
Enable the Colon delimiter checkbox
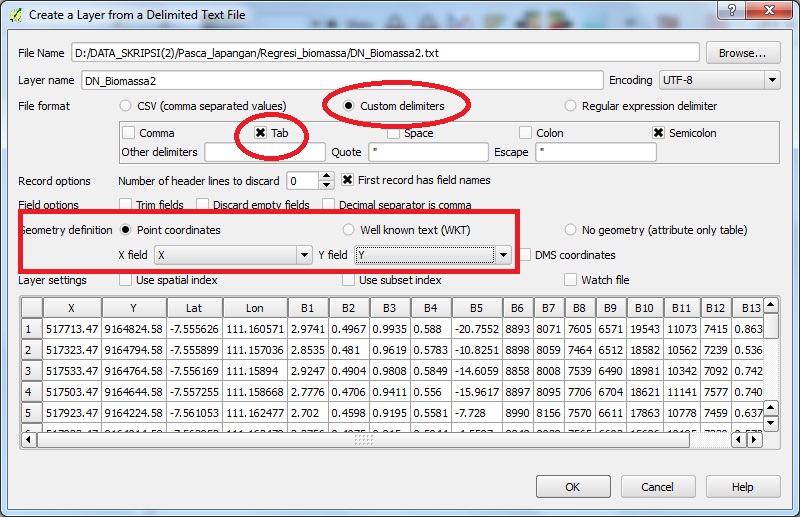[x=526, y=133]
